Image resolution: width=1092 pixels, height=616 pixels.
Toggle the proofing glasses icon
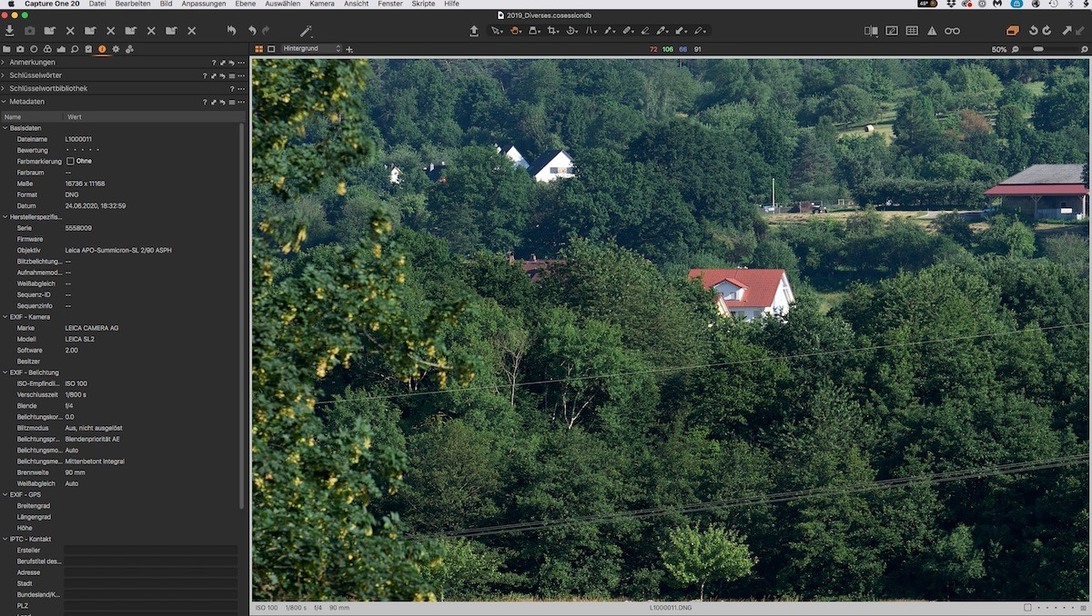952,31
